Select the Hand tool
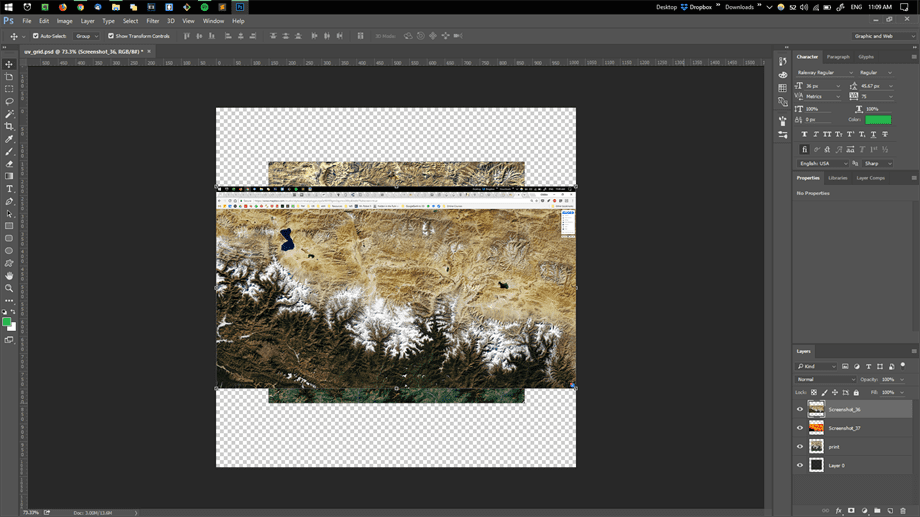This screenshot has height=517, width=920. pos(9,276)
